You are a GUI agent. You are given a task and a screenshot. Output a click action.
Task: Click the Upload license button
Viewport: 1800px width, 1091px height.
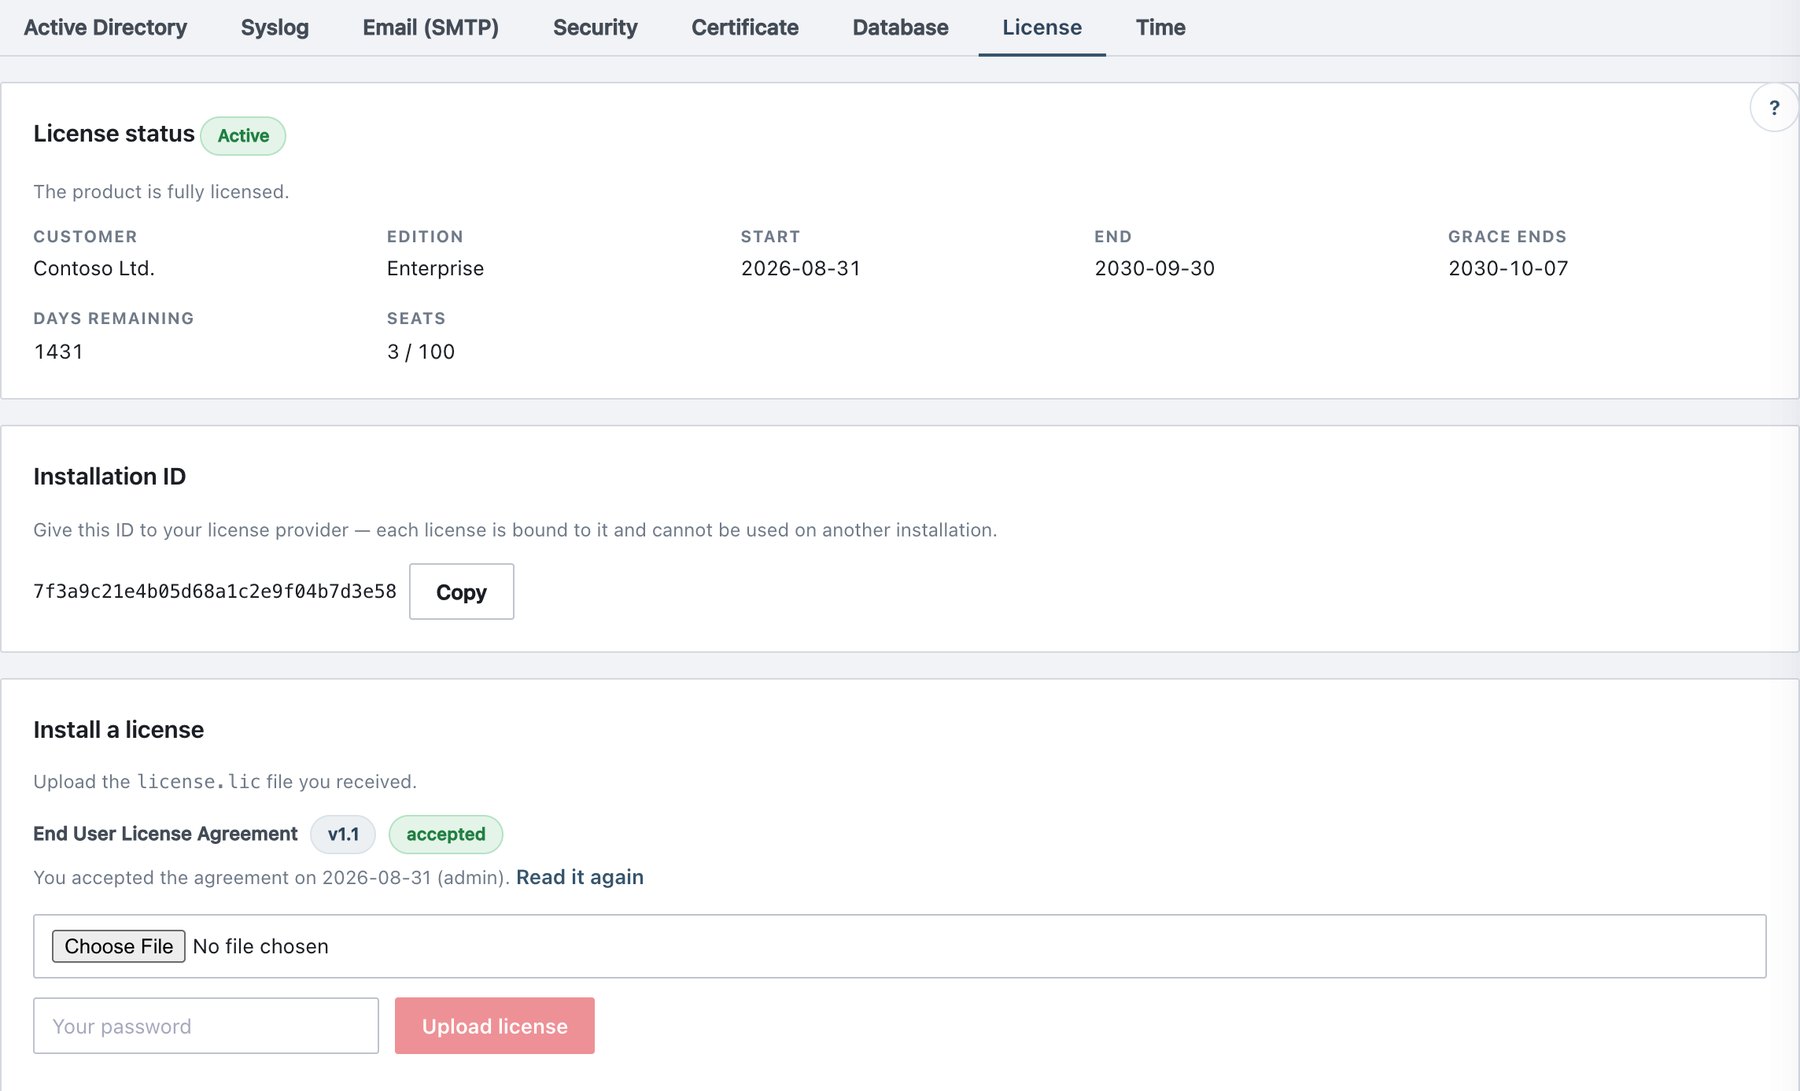(x=495, y=1026)
